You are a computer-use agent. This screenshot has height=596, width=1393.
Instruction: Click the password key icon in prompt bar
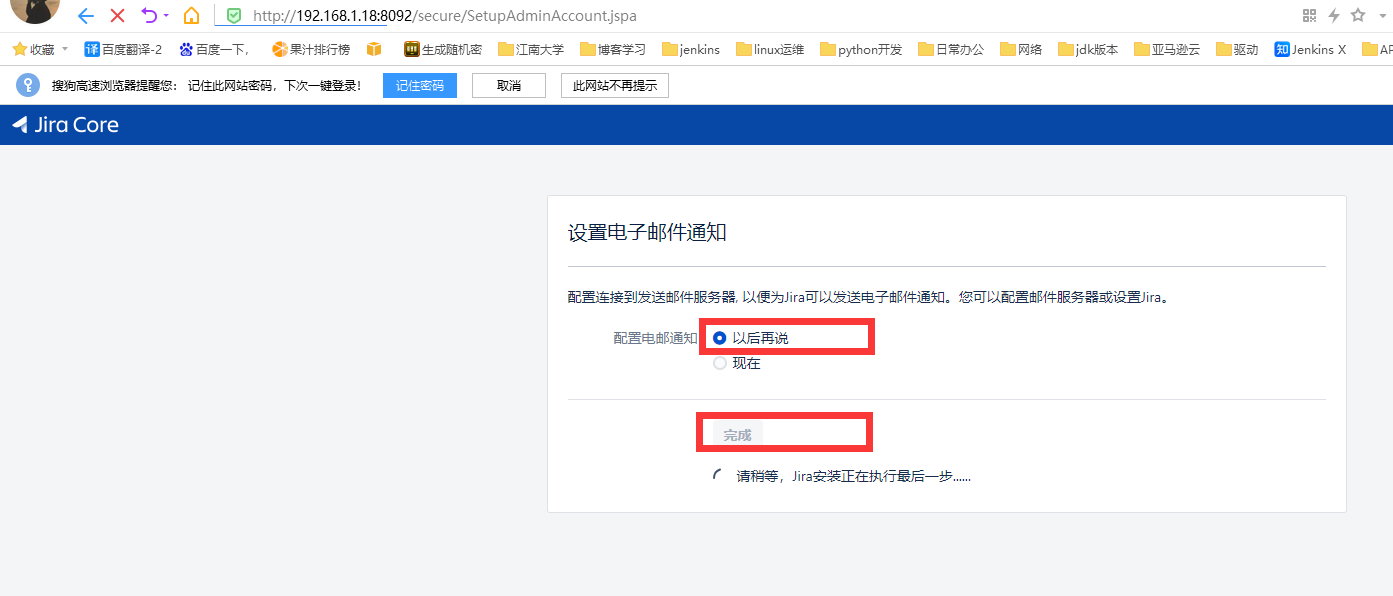(28, 85)
